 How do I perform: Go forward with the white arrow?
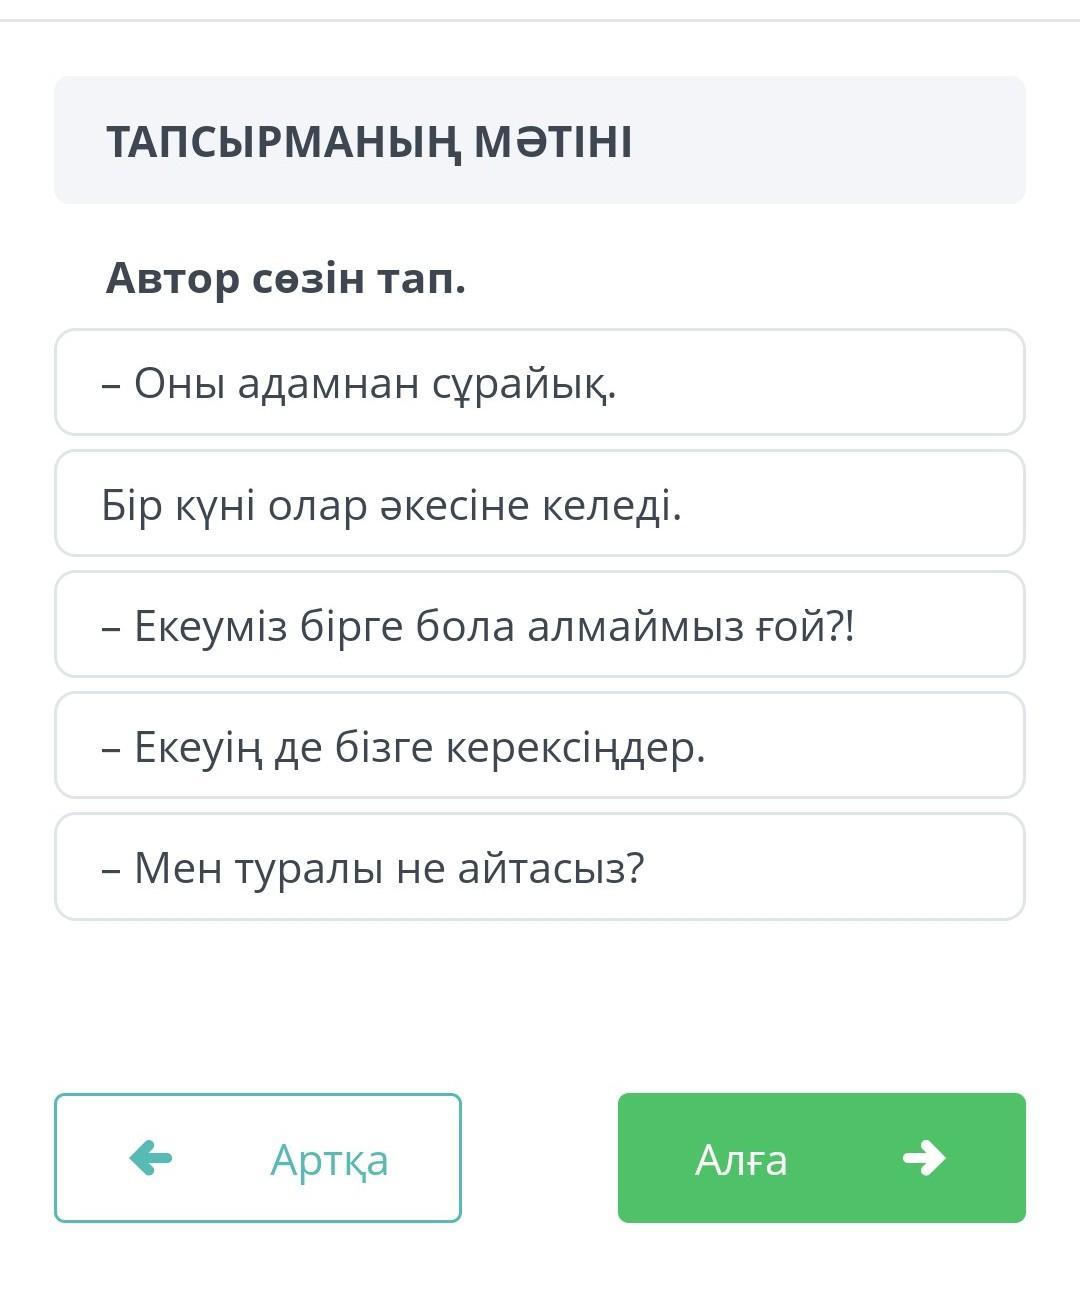(x=924, y=1158)
